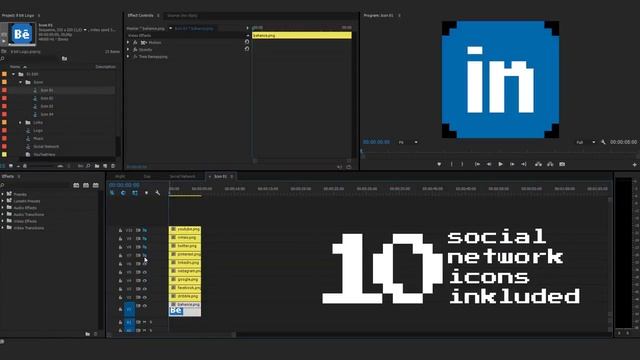Step forward one frame in Program monitor

tap(512, 164)
